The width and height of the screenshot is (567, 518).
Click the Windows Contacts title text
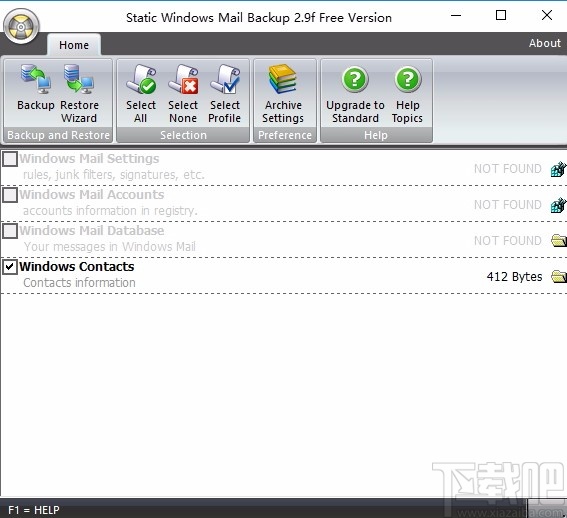(x=77, y=267)
